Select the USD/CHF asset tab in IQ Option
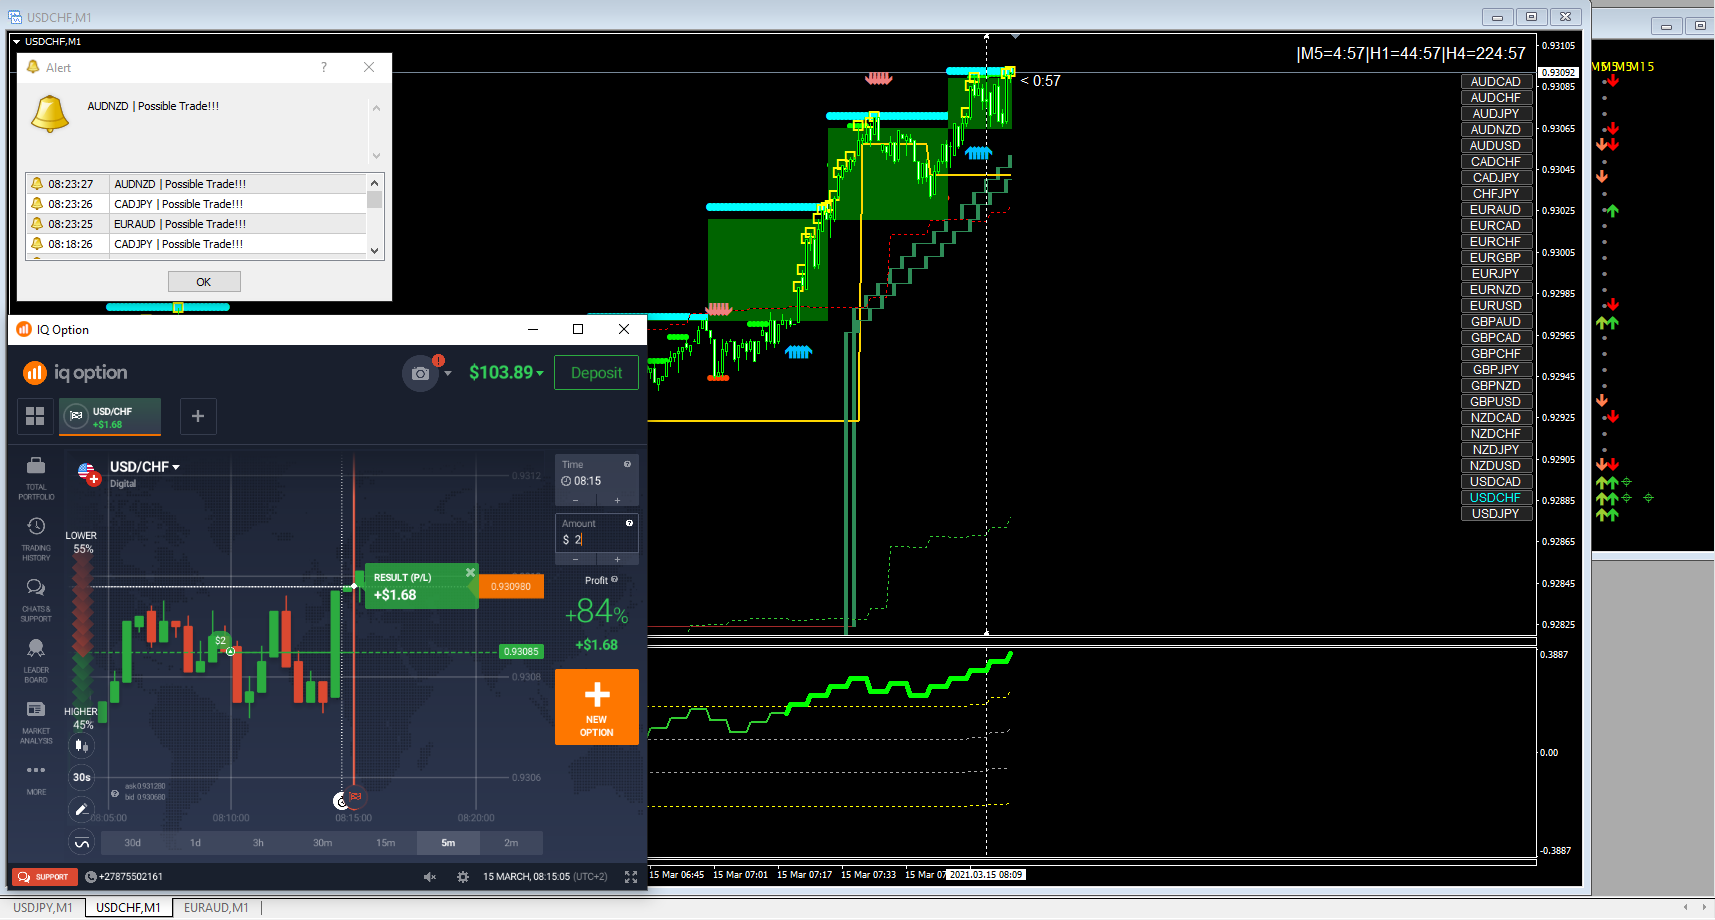The height and width of the screenshot is (920, 1715). click(111, 417)
